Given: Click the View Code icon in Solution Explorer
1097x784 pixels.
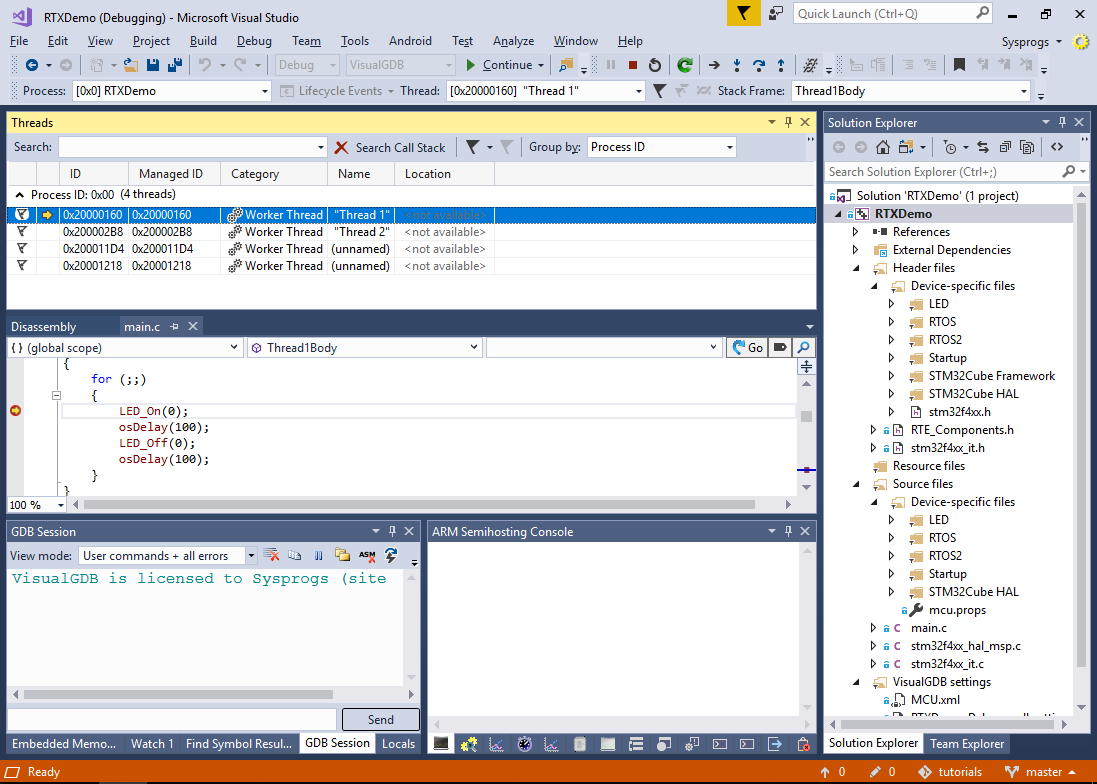Looking at the screenshot, I should 1057,147.
